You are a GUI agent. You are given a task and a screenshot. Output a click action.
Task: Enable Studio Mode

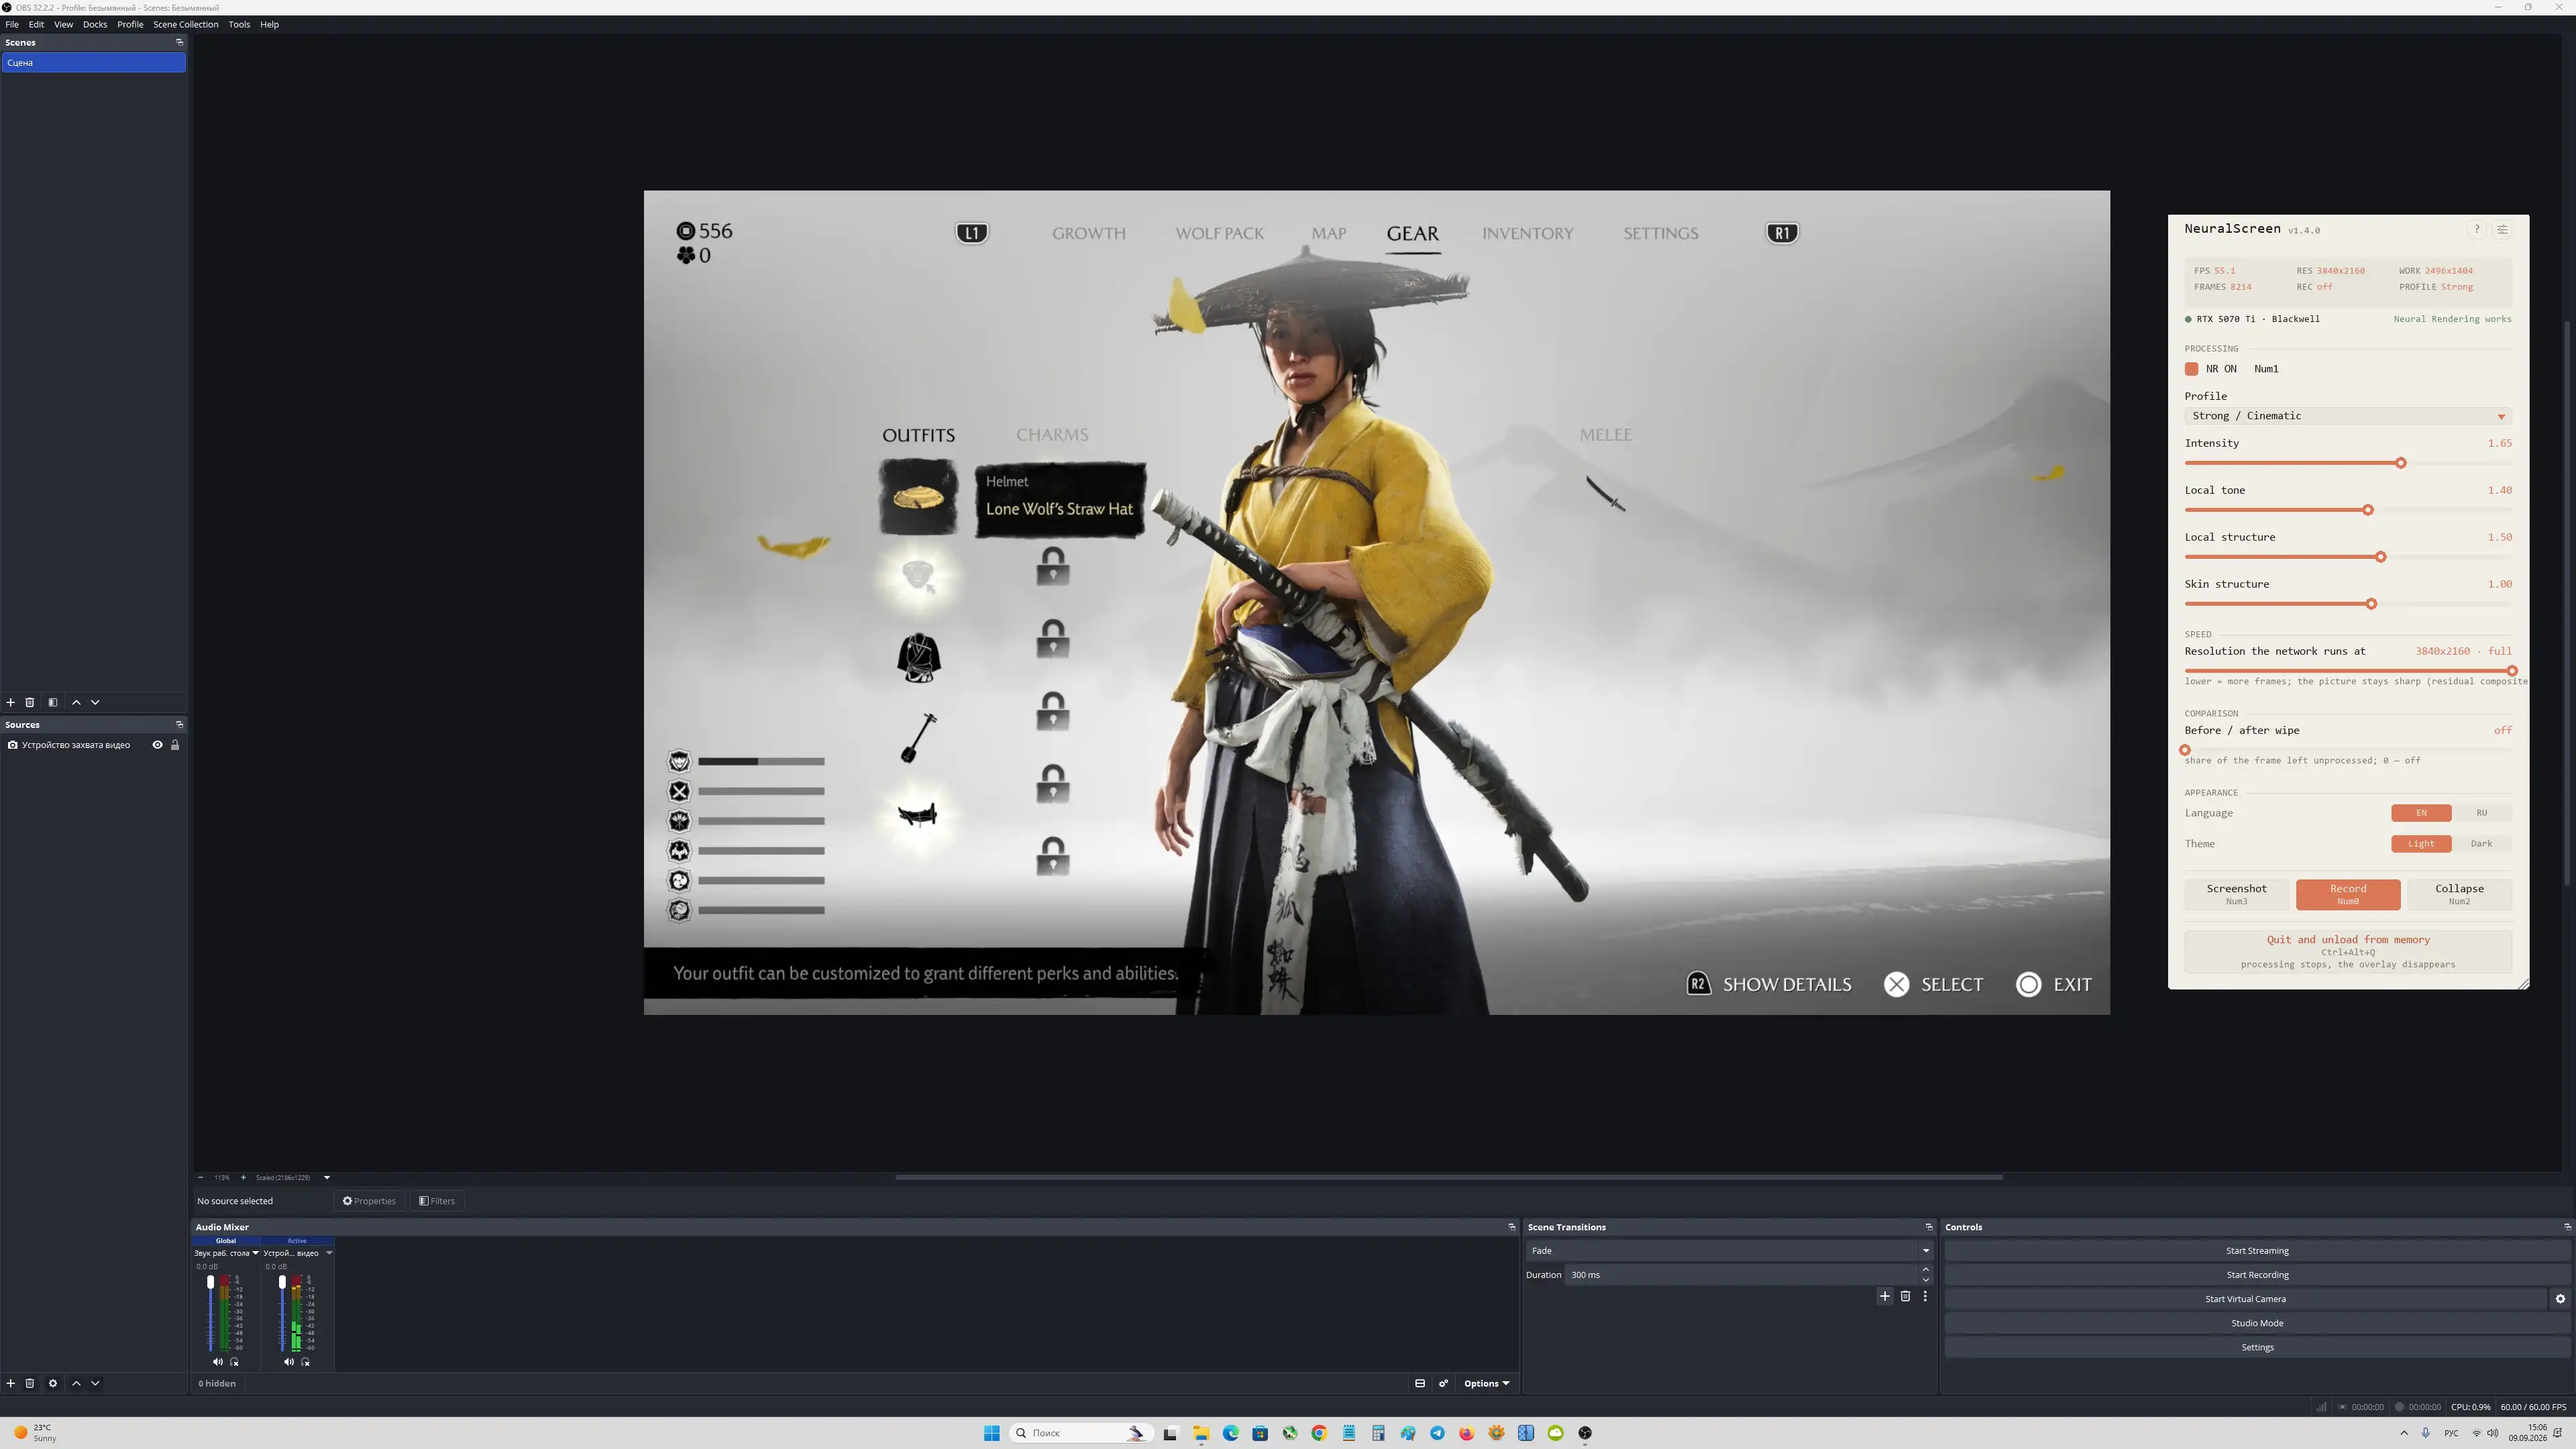coord(2257,1323)
